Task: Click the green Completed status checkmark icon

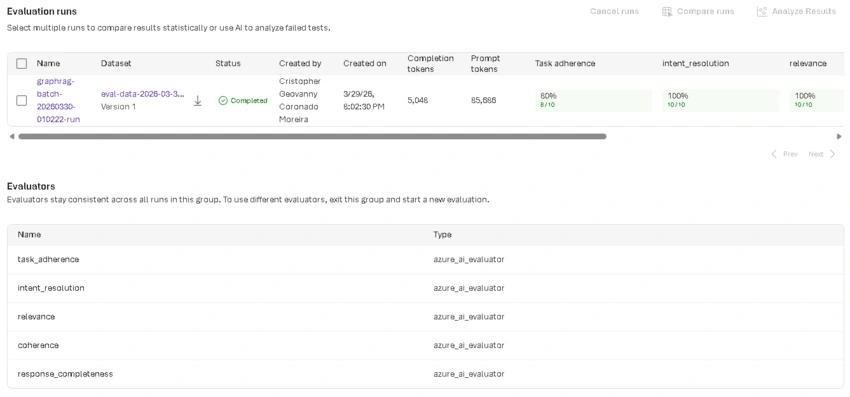Action: coord(223,101)
